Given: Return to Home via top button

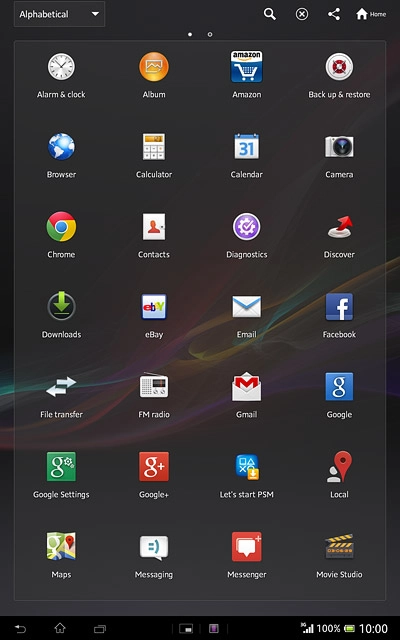Looking at the screenshot, I should pos(371,14).
